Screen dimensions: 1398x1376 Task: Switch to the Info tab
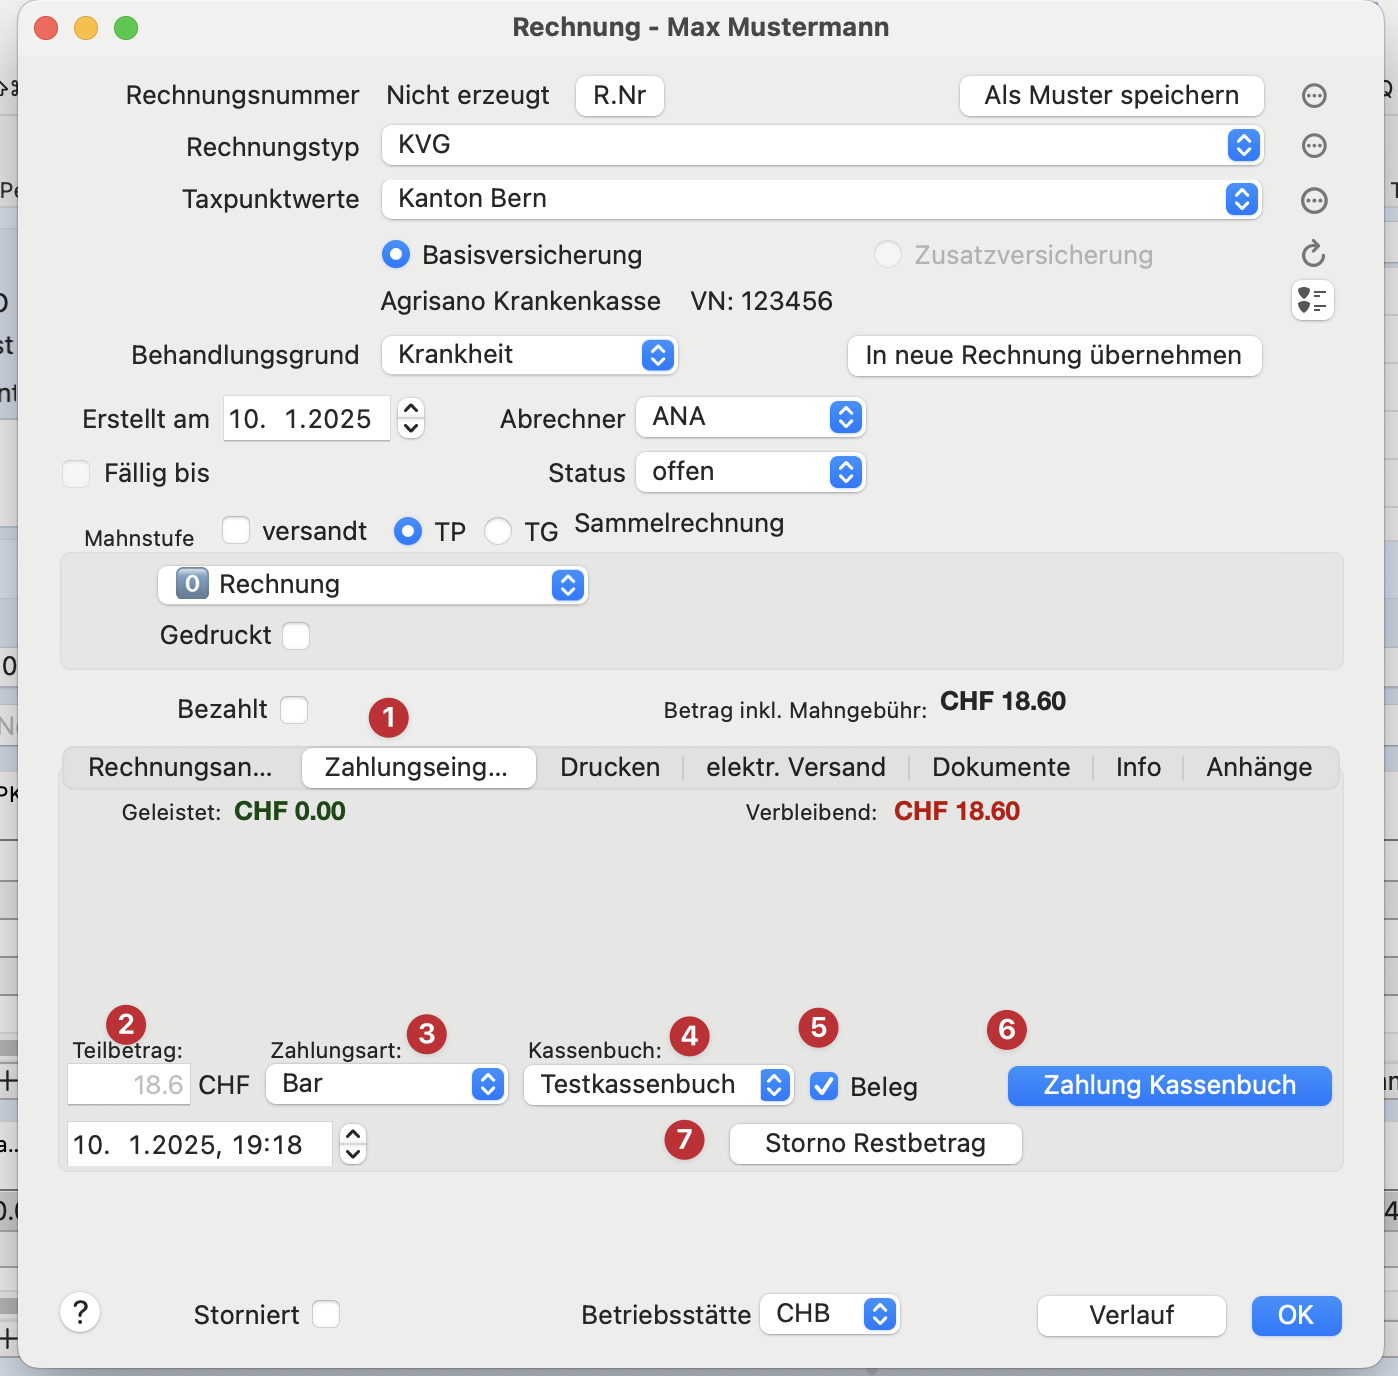coord(1138,768)
